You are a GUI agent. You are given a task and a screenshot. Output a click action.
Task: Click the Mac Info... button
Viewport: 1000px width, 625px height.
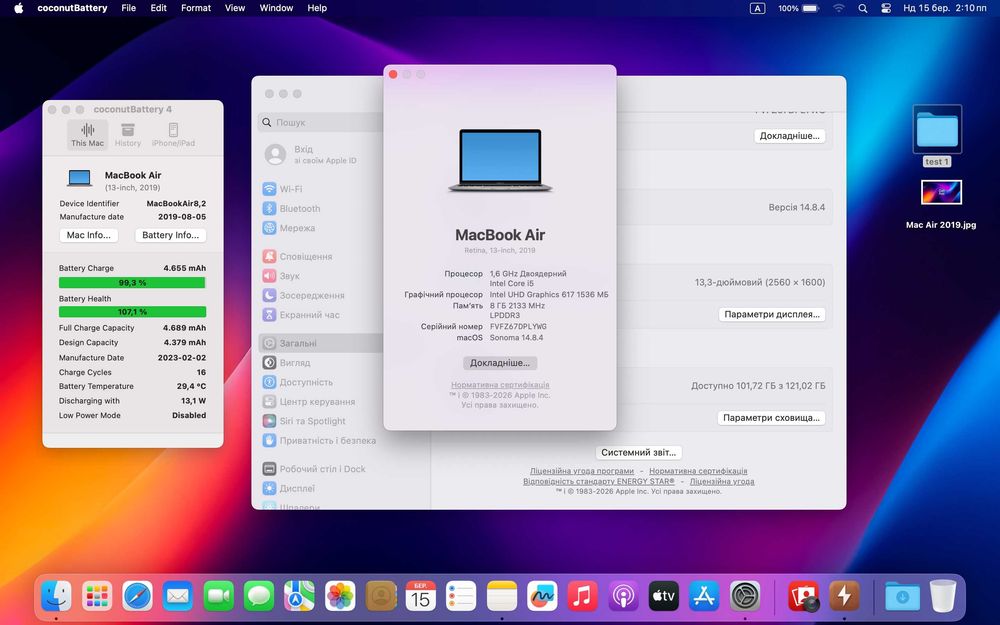pos(89,235)
